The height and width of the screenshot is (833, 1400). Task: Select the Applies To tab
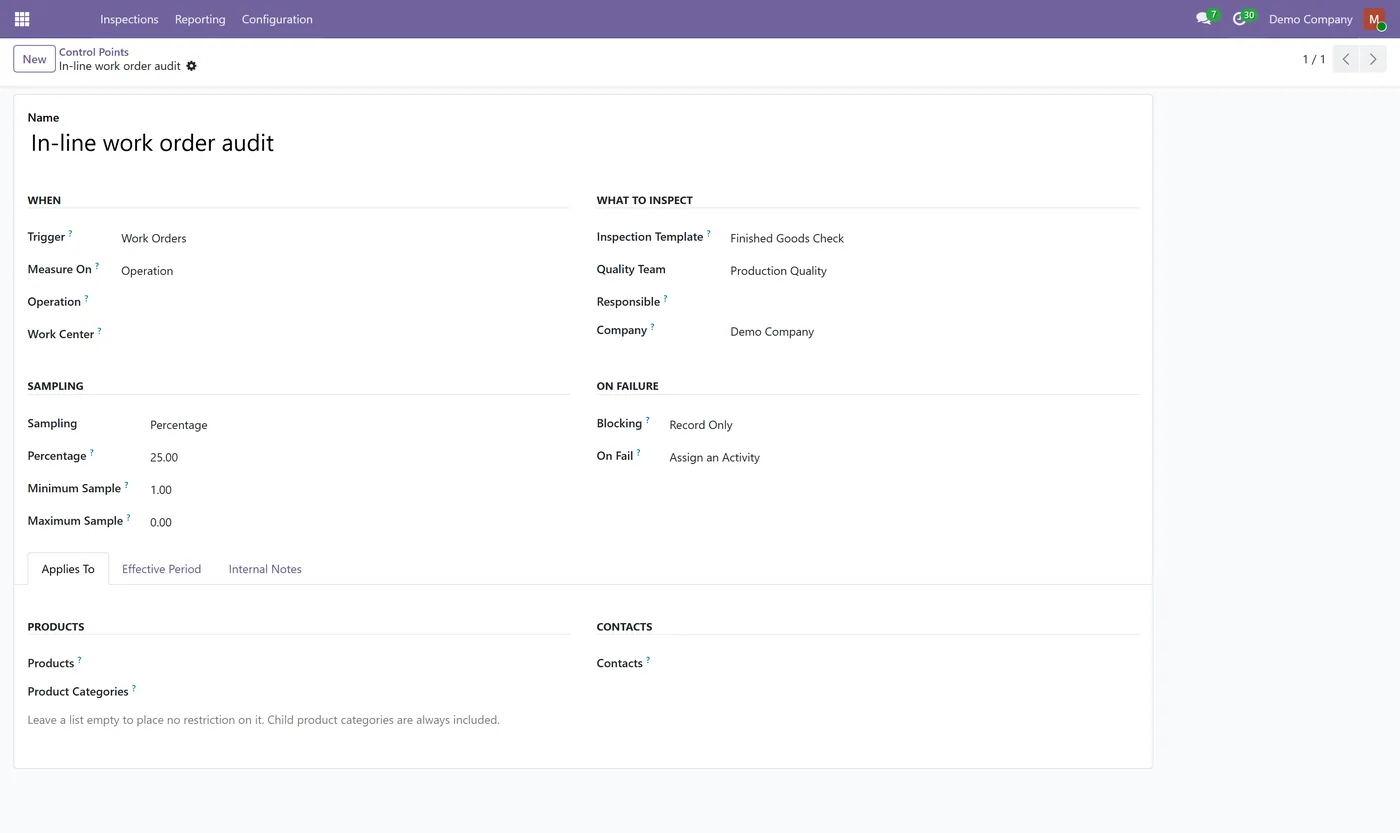coord(68,569)
